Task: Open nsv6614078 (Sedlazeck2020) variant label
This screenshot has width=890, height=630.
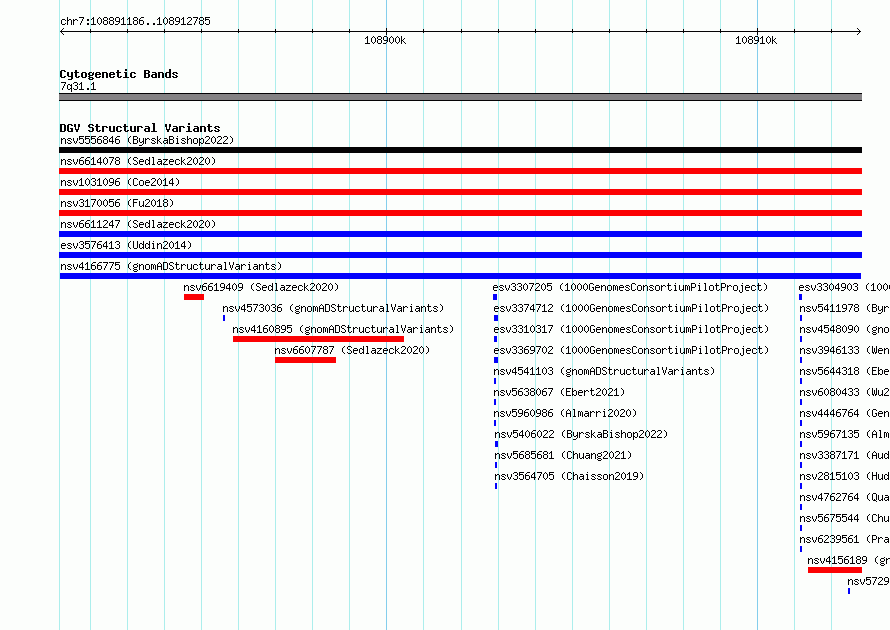Action: click(138, 161)
